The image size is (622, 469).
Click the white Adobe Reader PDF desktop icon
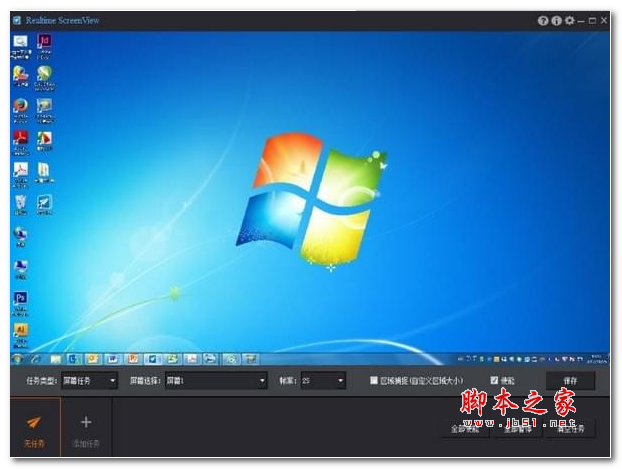(x=21, y=170)
